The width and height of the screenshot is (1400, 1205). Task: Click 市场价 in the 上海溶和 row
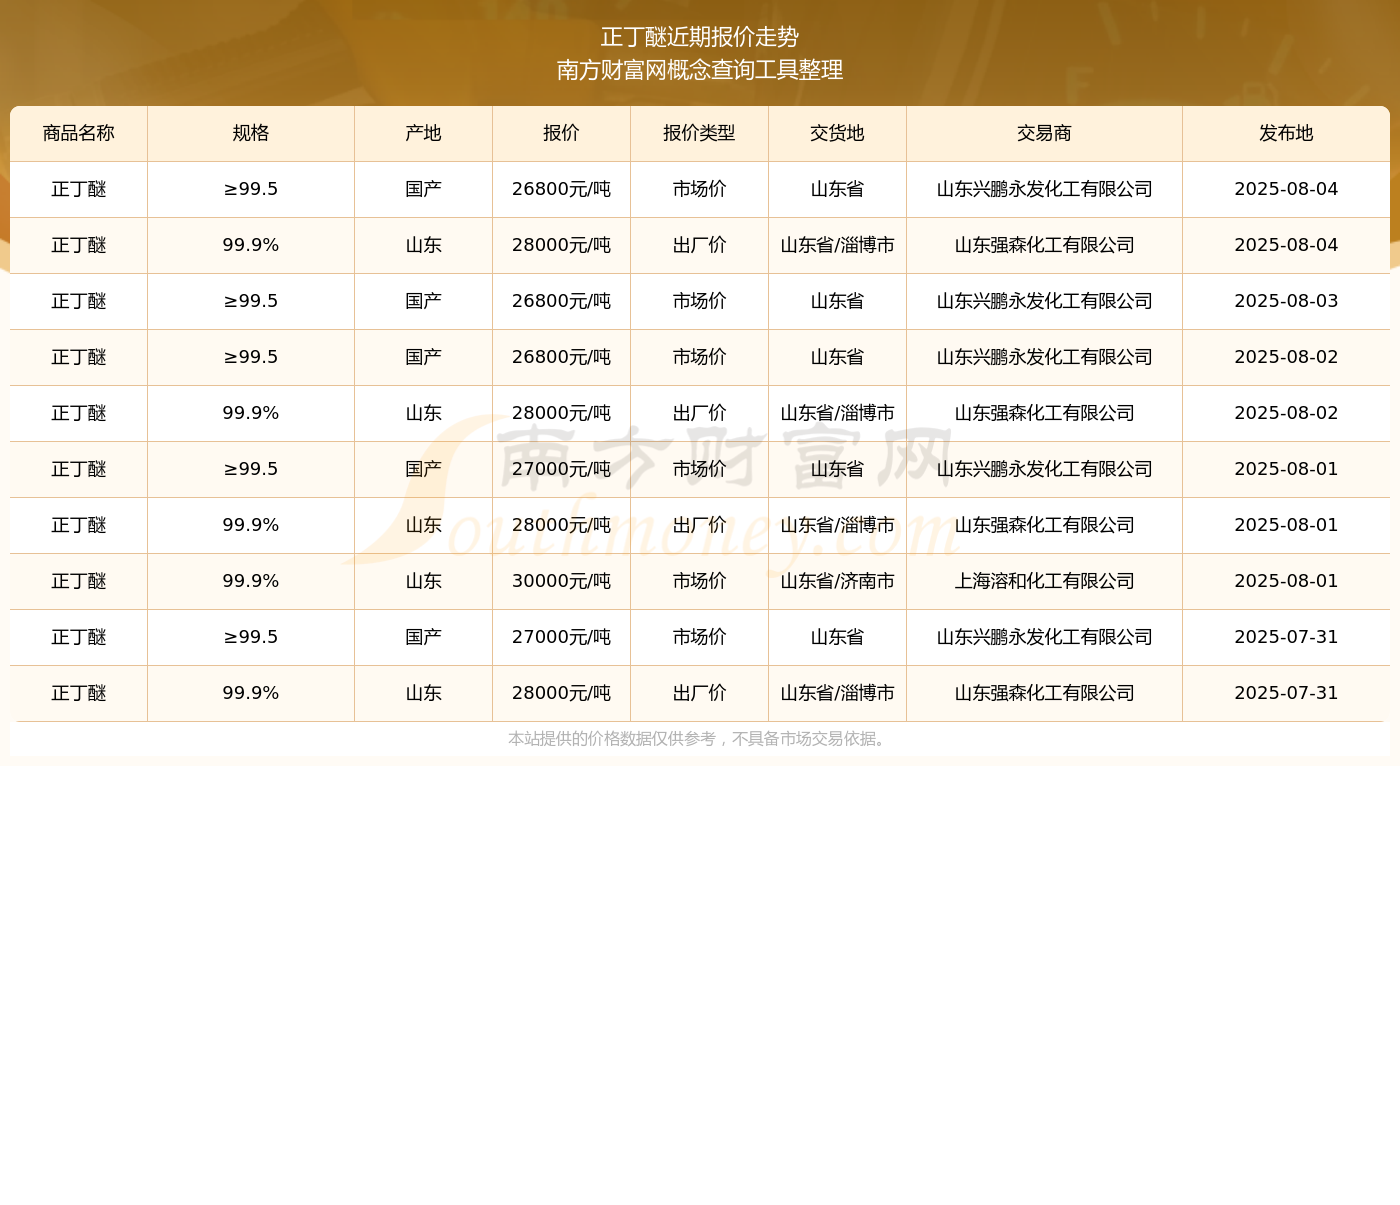click(699, 581)
